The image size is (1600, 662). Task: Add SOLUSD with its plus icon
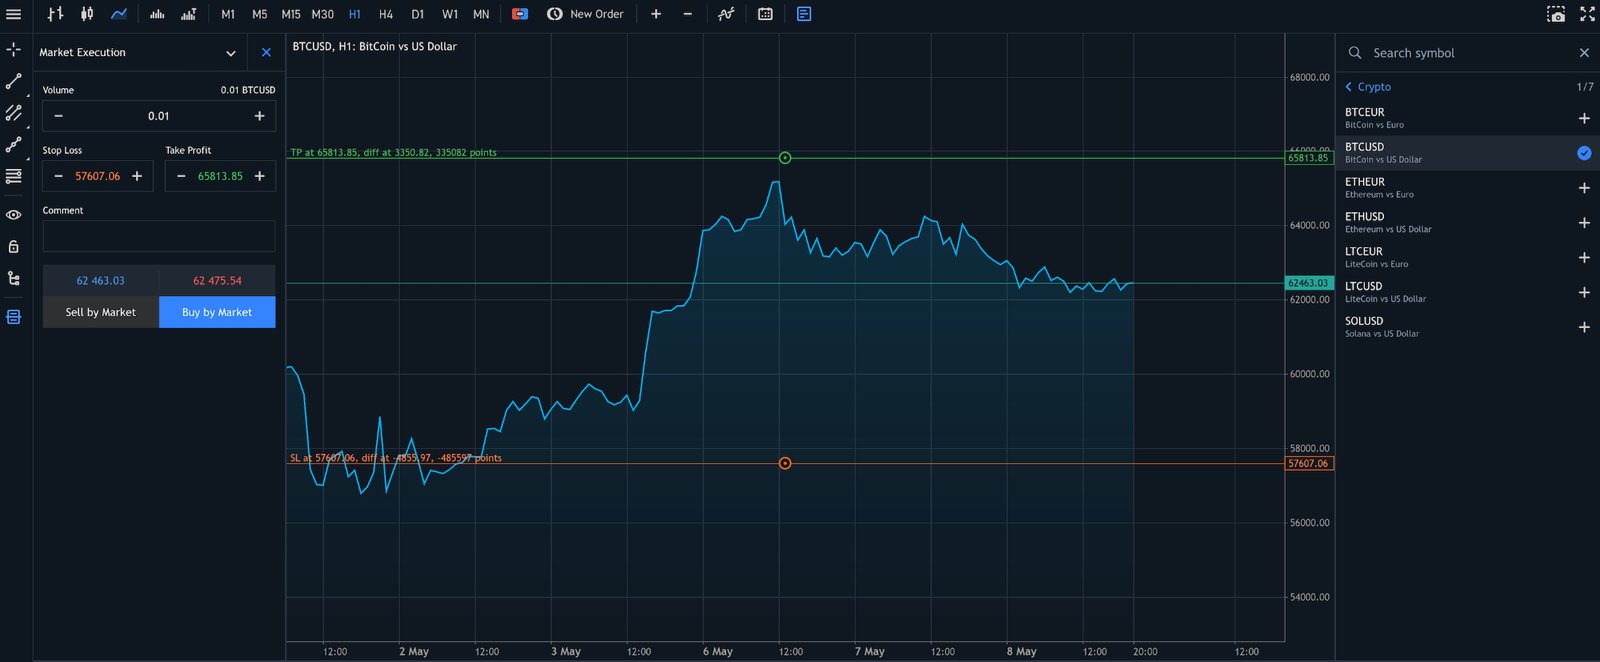[x=1584, y=327]
